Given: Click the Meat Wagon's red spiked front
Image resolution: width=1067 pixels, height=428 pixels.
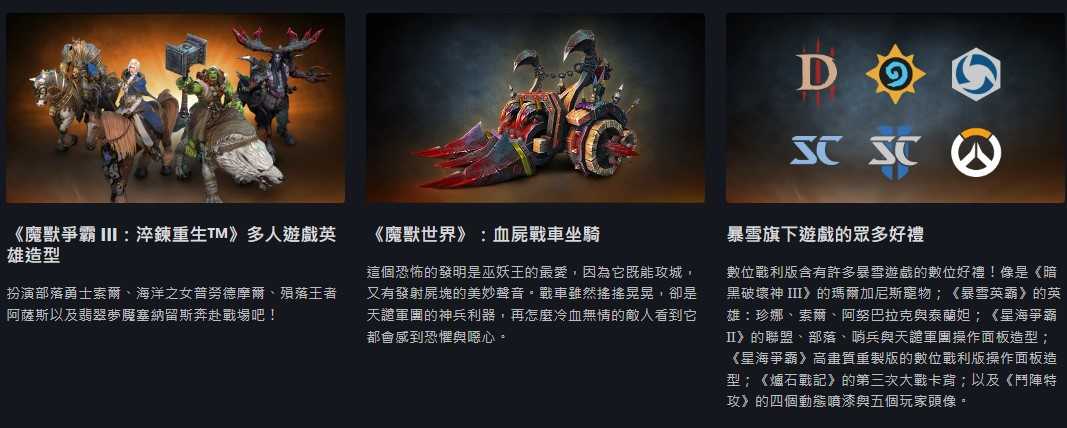Looking at the screenshot, I should pos(470,157).
